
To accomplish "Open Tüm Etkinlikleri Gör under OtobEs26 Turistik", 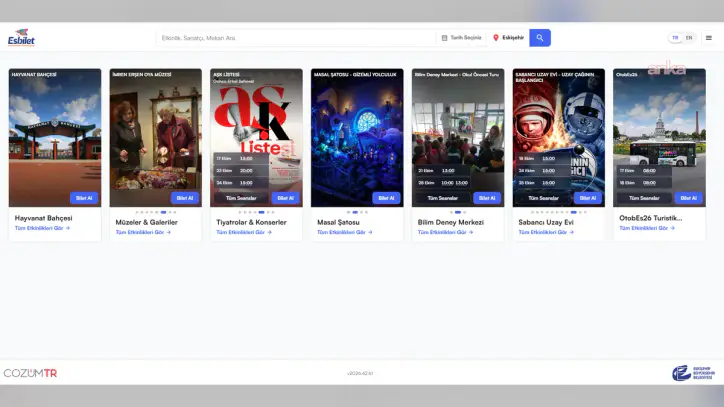I will pos(646,228).
